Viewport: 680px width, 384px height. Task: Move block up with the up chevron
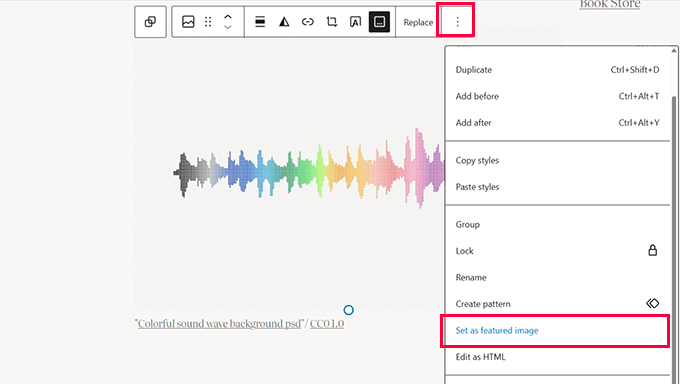(228, 16)
